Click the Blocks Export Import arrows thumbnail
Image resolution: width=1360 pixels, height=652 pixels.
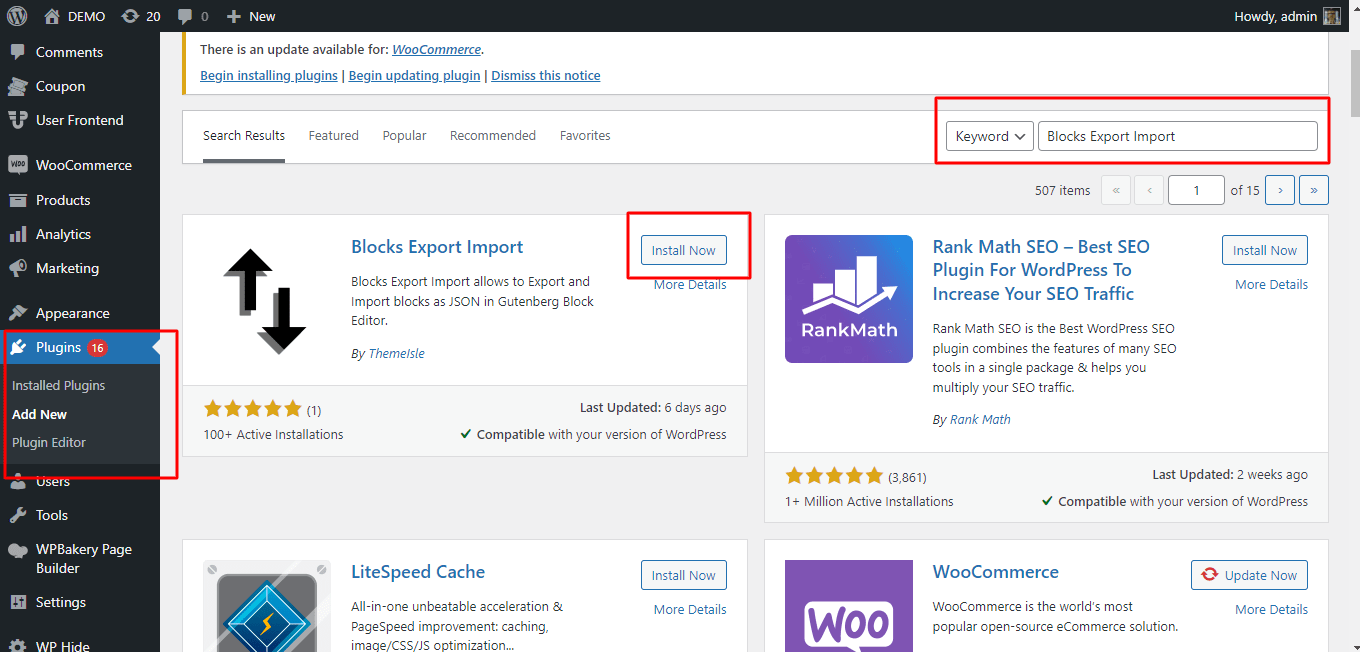(x=264, y=300)
